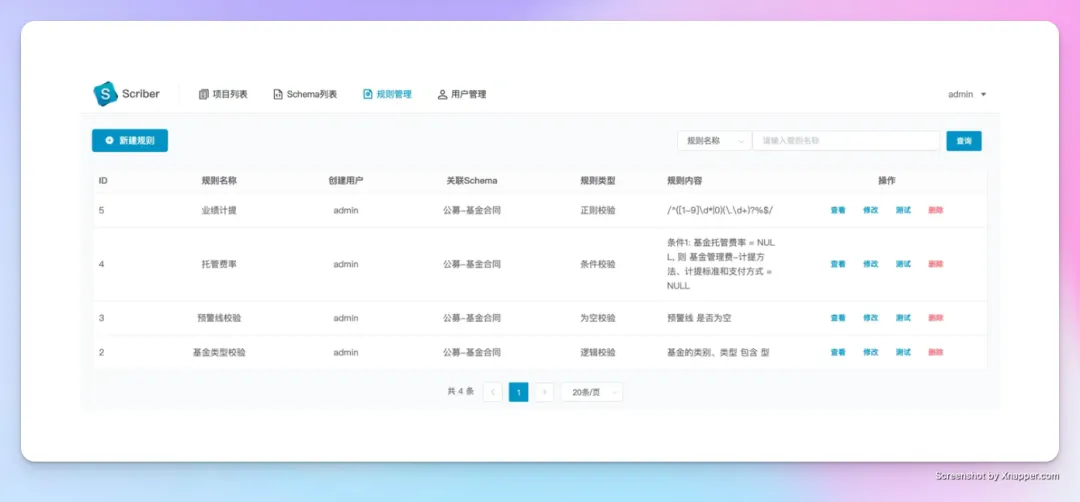This screenshot has height=502, width=1080.
Task: Click the 基金的类别、类型 包含 型 cell
Action: pyautogui.click(x=718, y=352)
